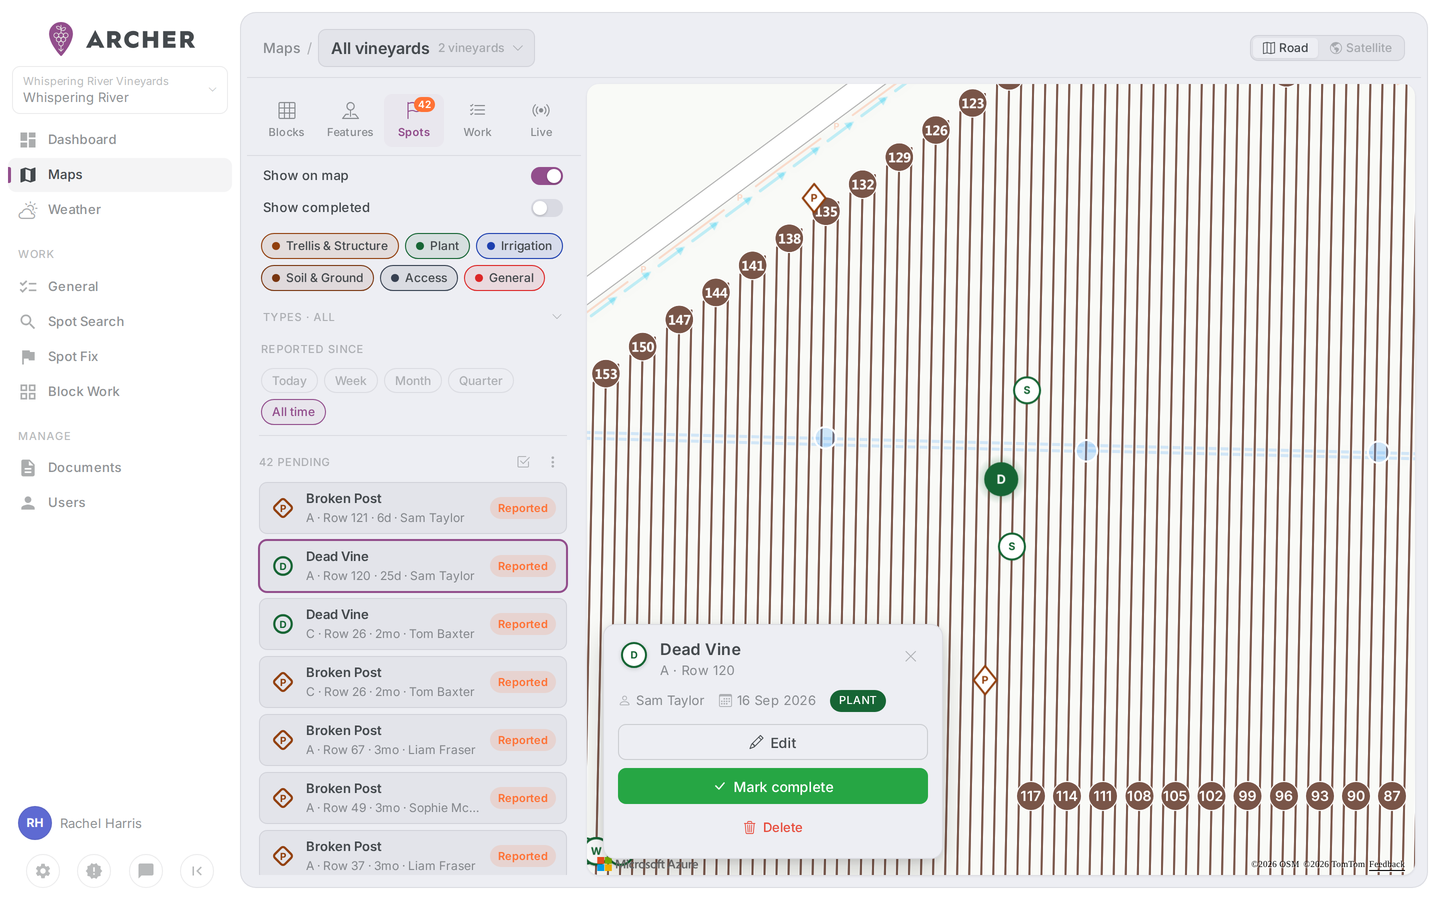1440x900 pixels.
Task: Switch to the Live tab
Action: 541,120
